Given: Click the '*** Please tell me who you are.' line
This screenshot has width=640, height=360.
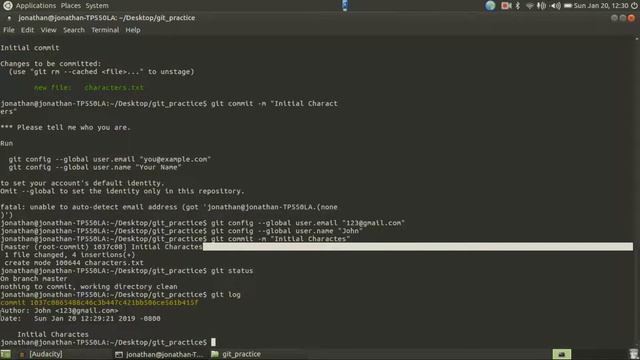Looking at the screenshot, I should [x=65, y=127].
